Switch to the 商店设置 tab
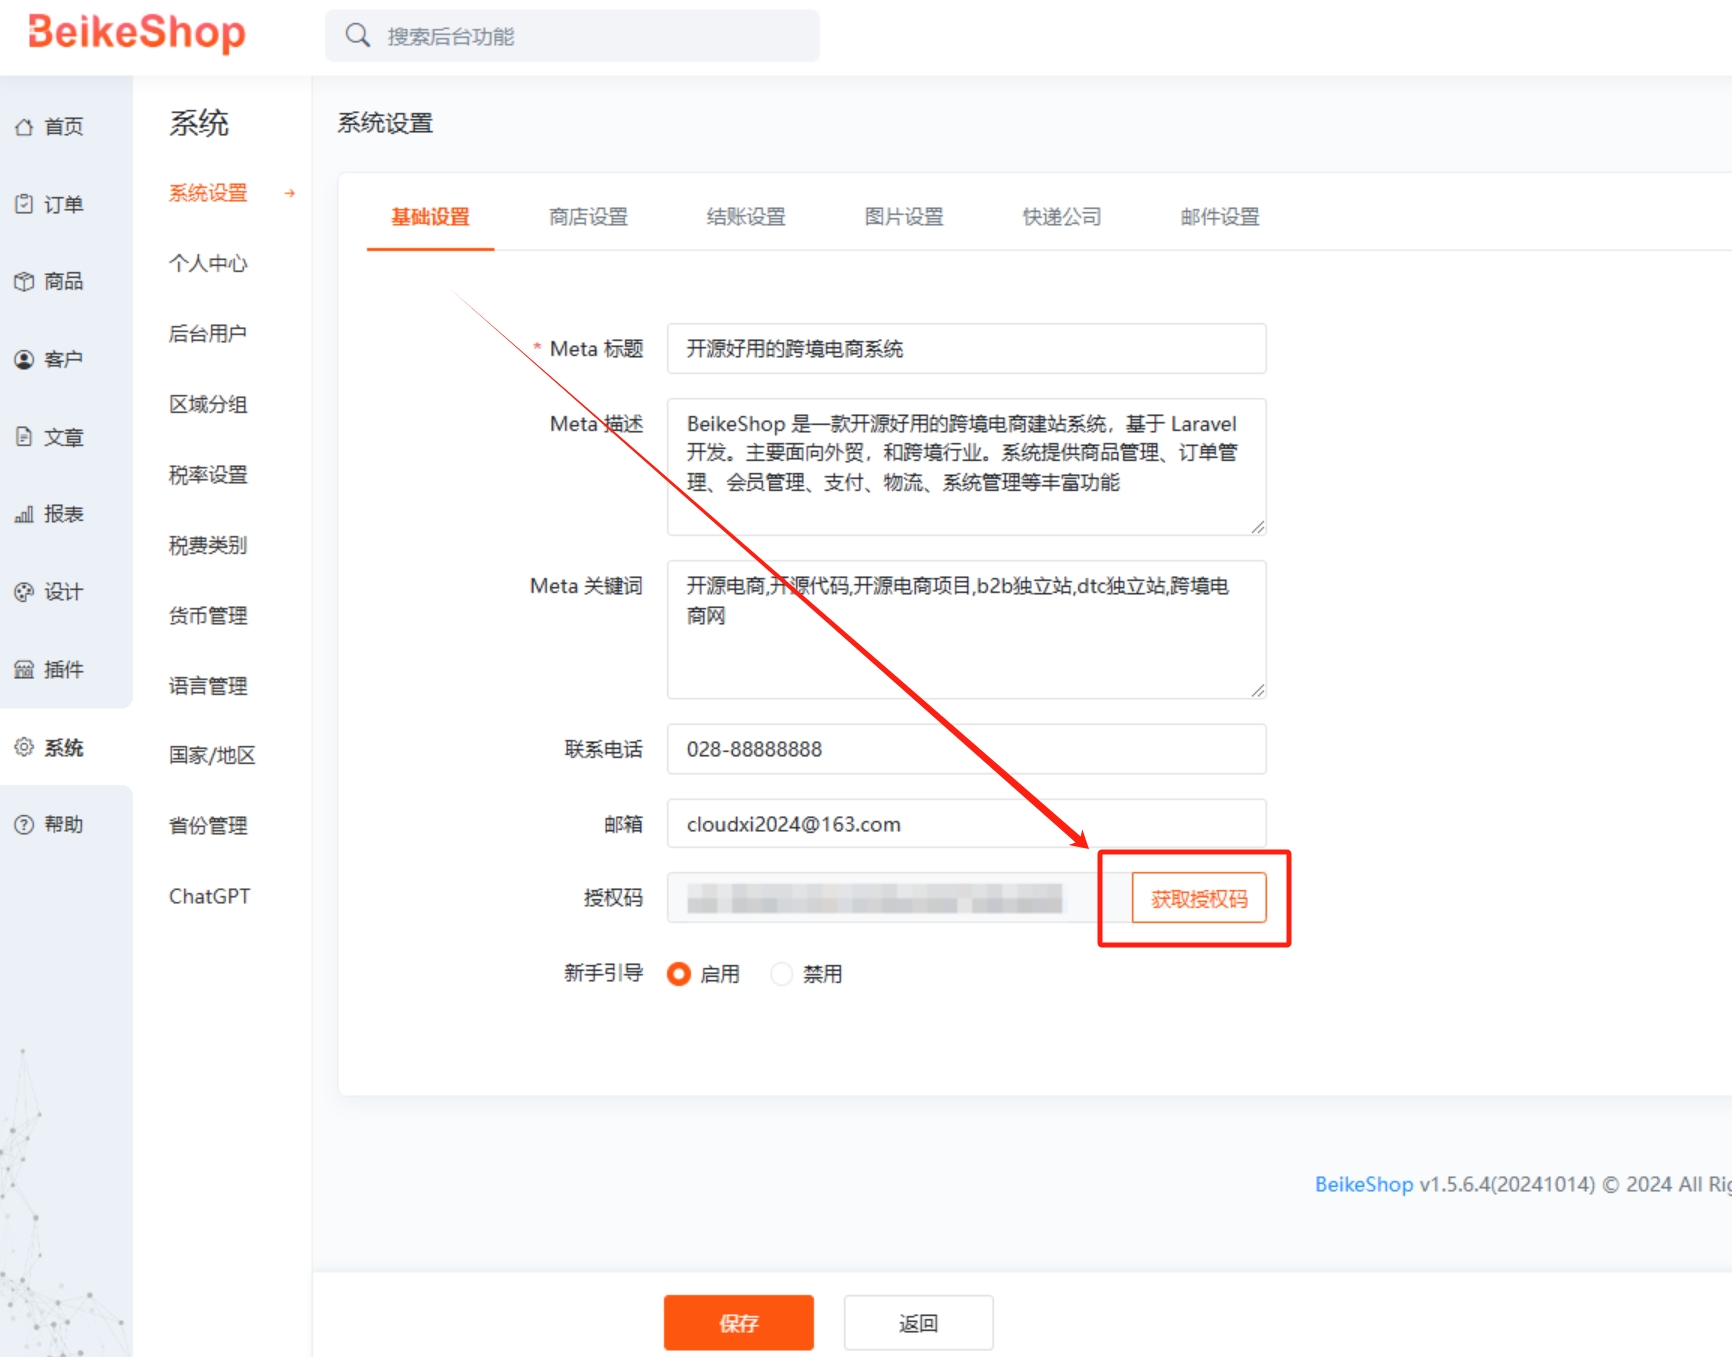Image resolution: width=1732 pixels, height=1357 pixels. pos(588,217)
